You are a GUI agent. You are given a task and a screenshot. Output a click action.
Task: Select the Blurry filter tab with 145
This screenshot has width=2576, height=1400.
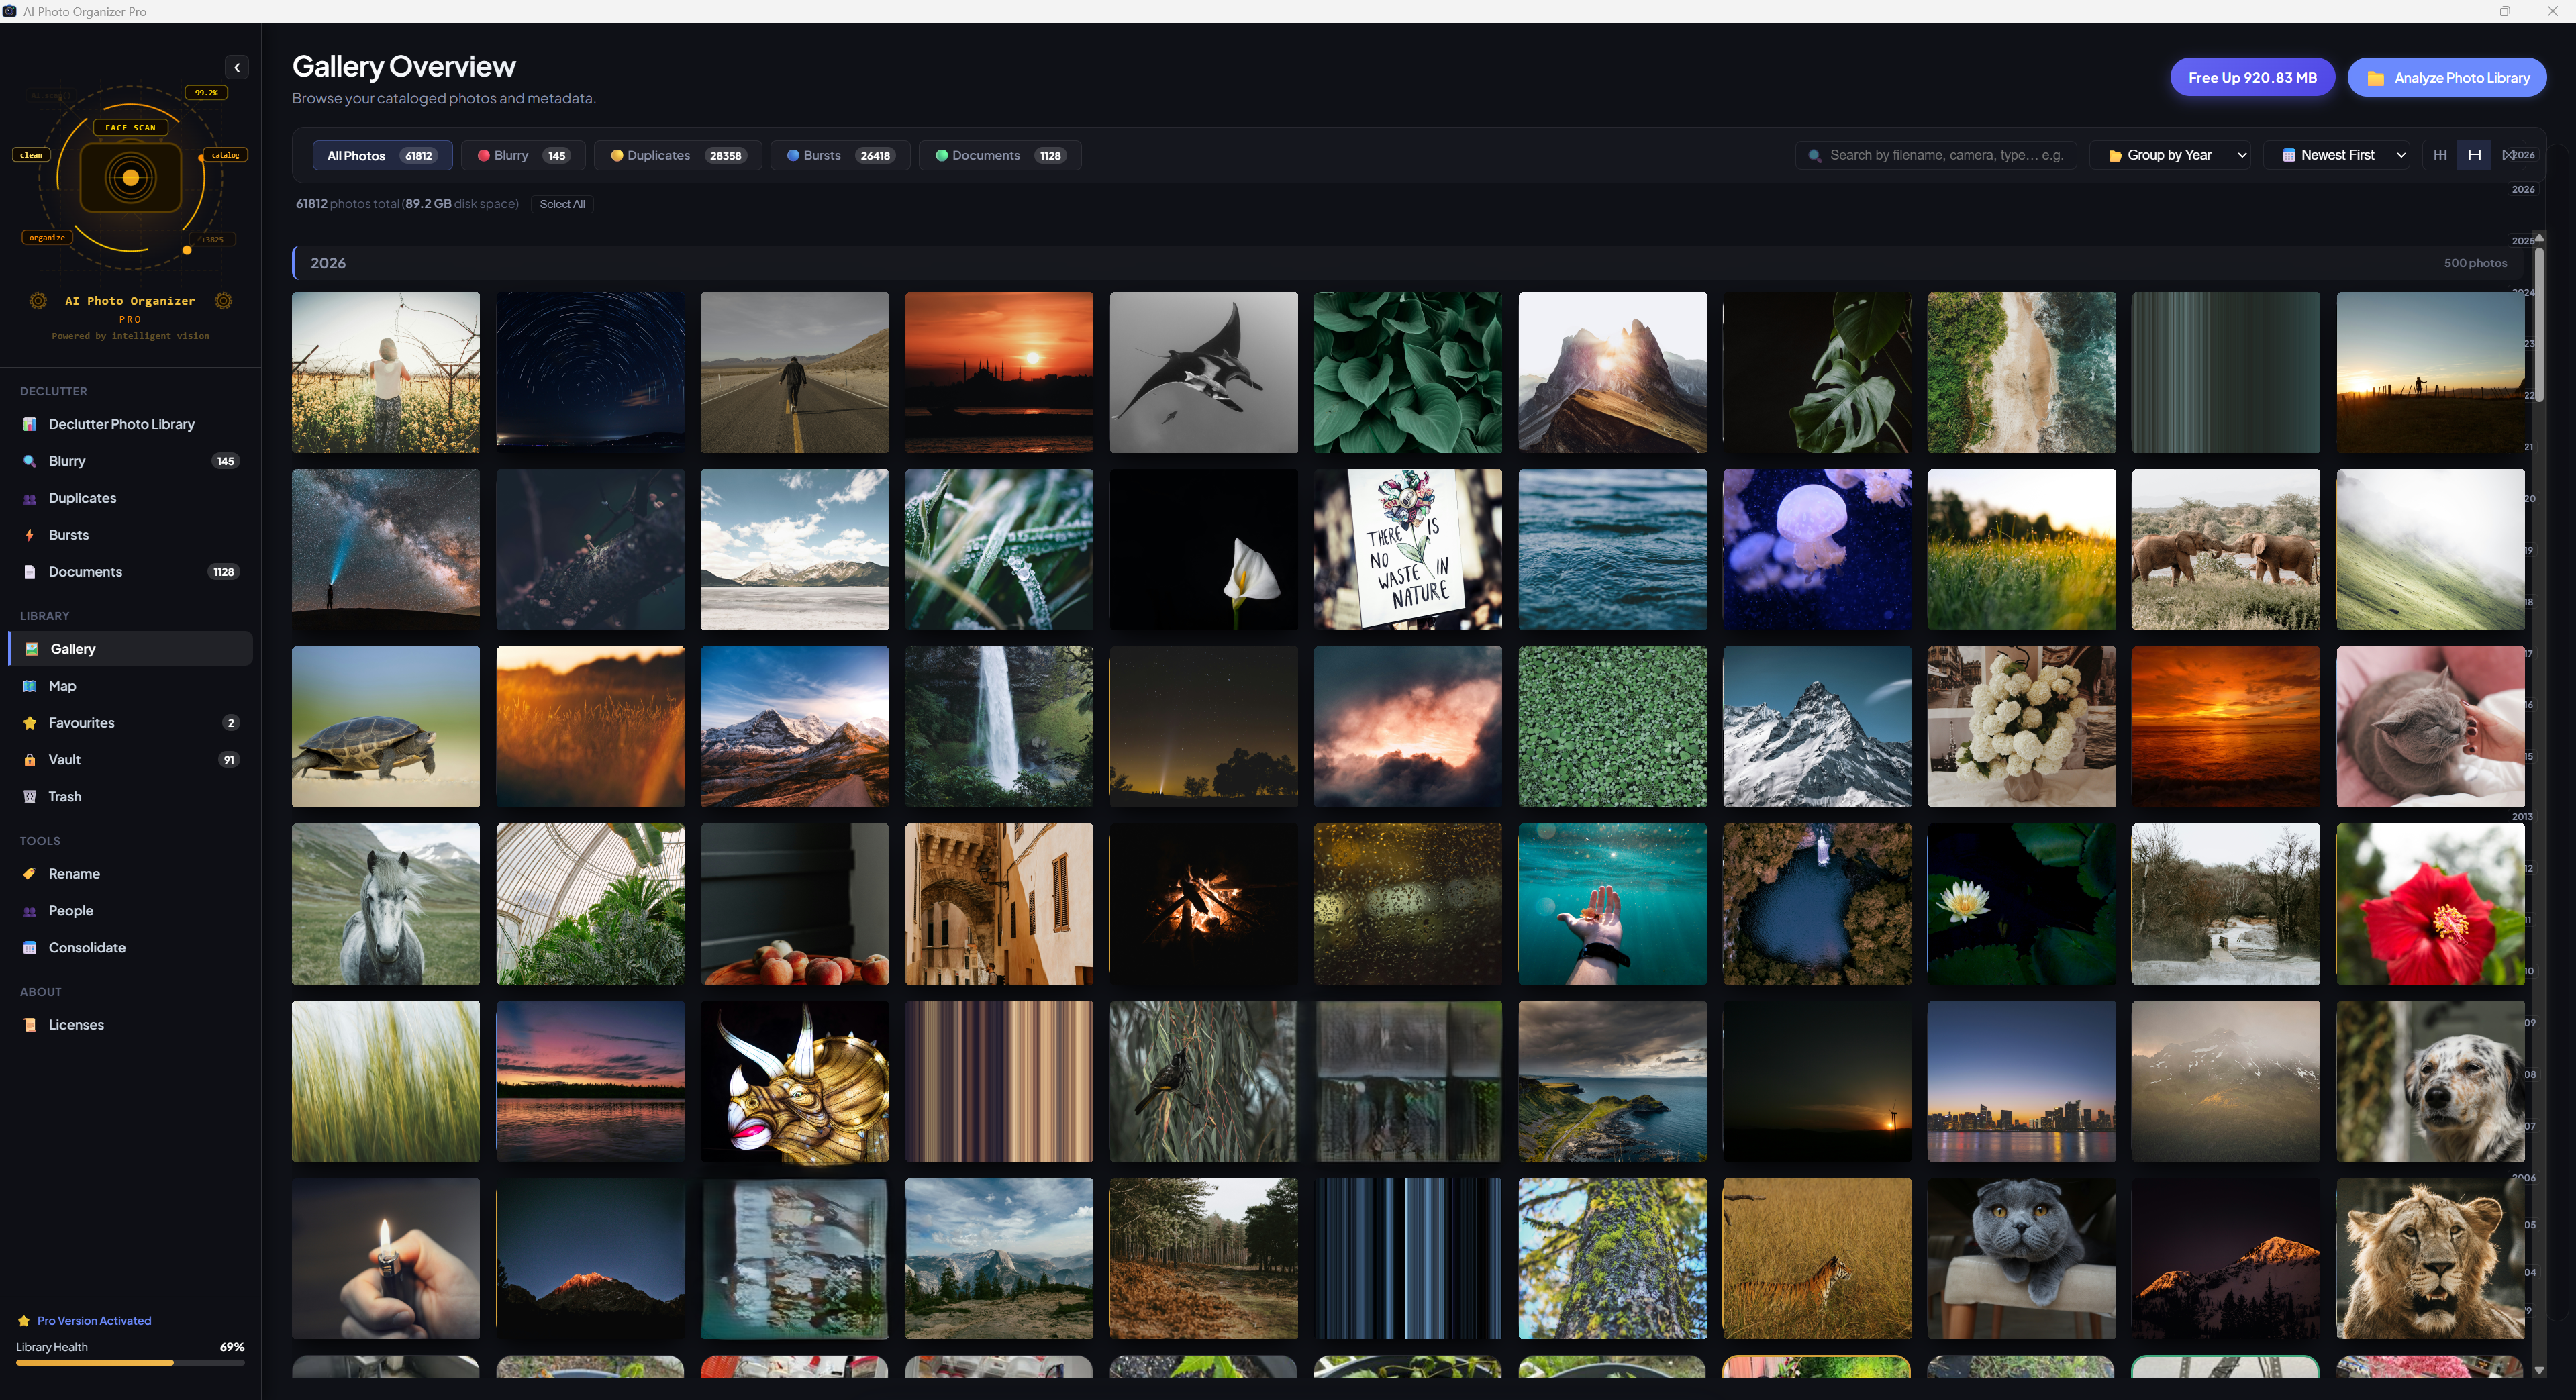tap(523, 155)
